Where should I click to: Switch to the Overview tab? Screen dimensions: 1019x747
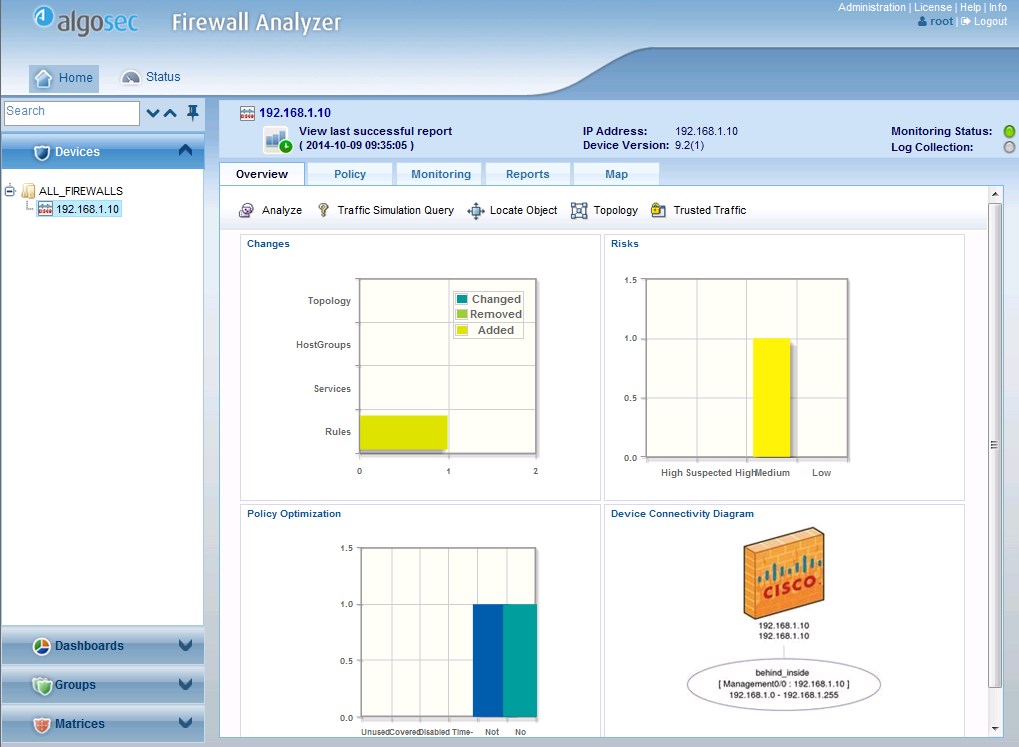pyautogui.click(x=262, y=174)
